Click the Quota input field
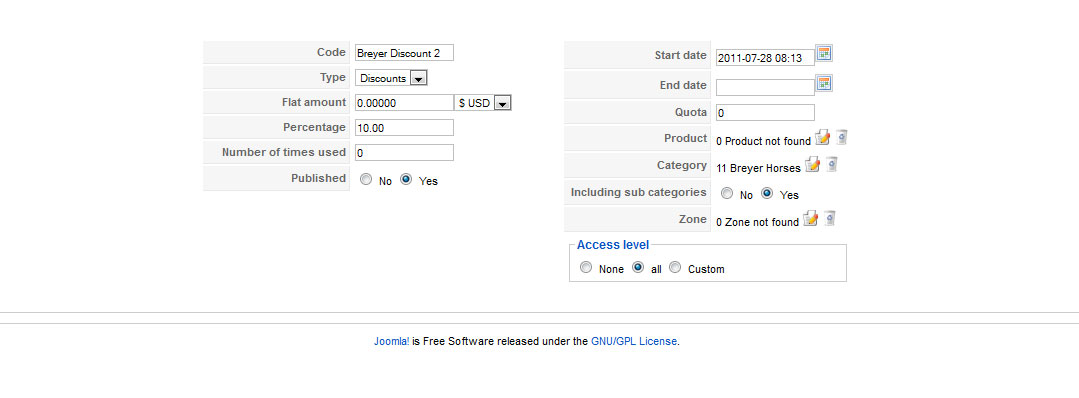The height and width of the screenshot is (398, 1079). tap(765, 112)
